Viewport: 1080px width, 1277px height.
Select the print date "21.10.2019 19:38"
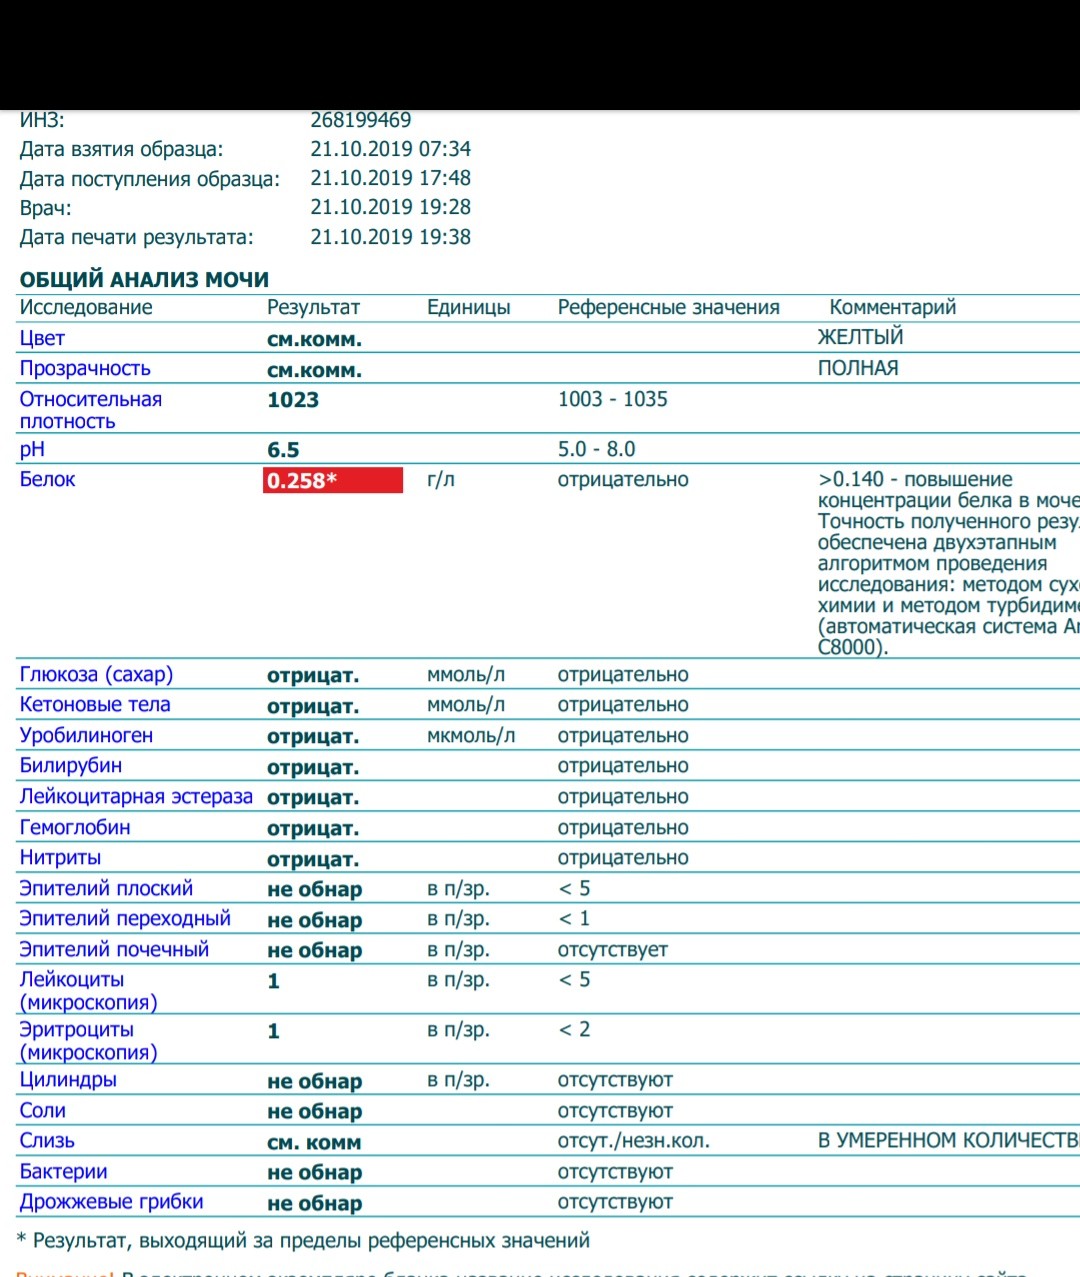[x=390, y=237]
